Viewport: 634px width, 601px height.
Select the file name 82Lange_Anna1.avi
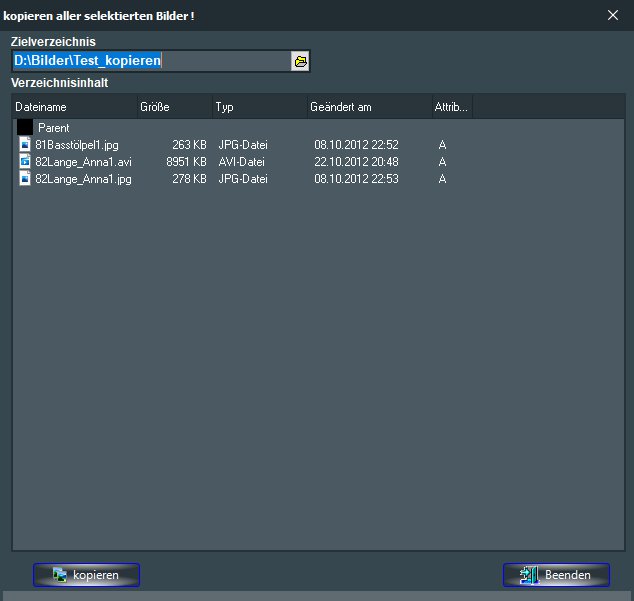83,162
